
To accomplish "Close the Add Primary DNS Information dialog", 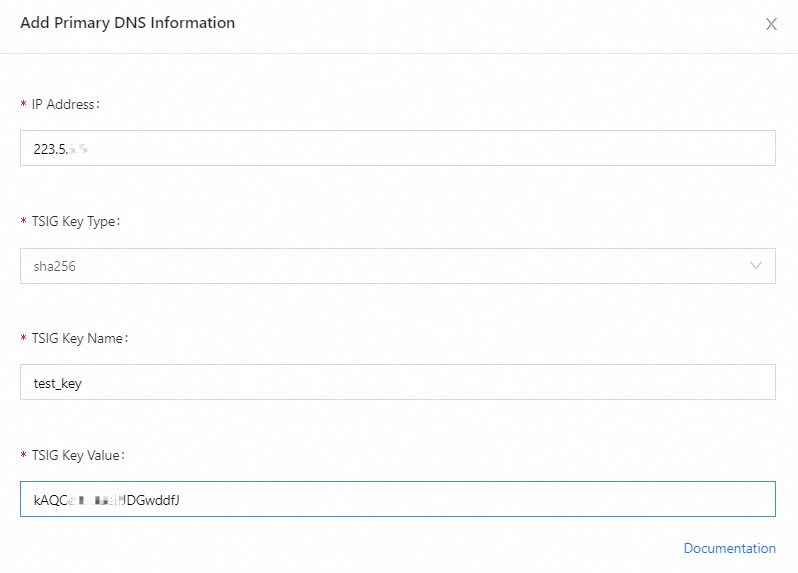I will [771, 24].
